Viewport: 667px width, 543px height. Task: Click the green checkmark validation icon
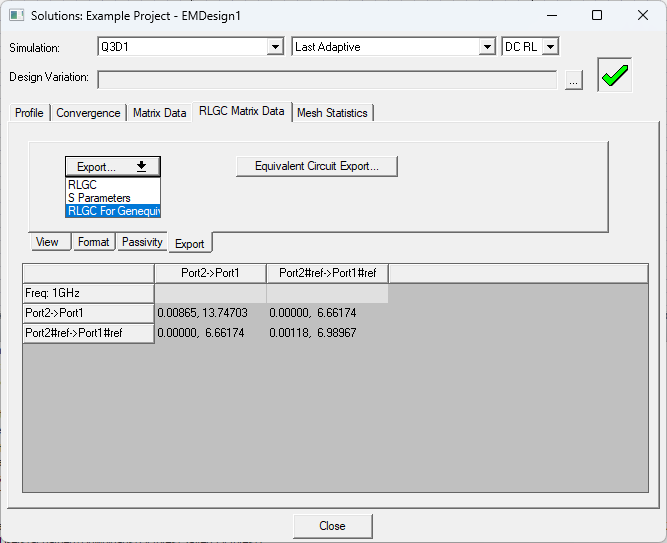[x=615, y=77]
